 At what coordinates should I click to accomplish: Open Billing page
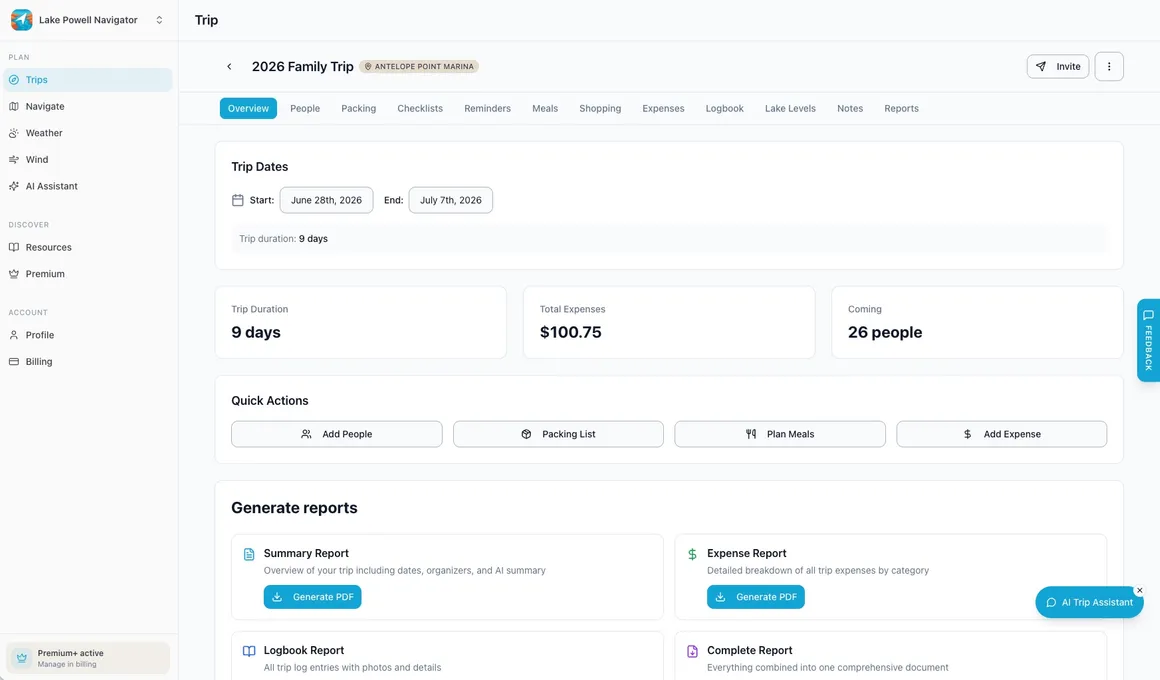click(x=88, y=362)
